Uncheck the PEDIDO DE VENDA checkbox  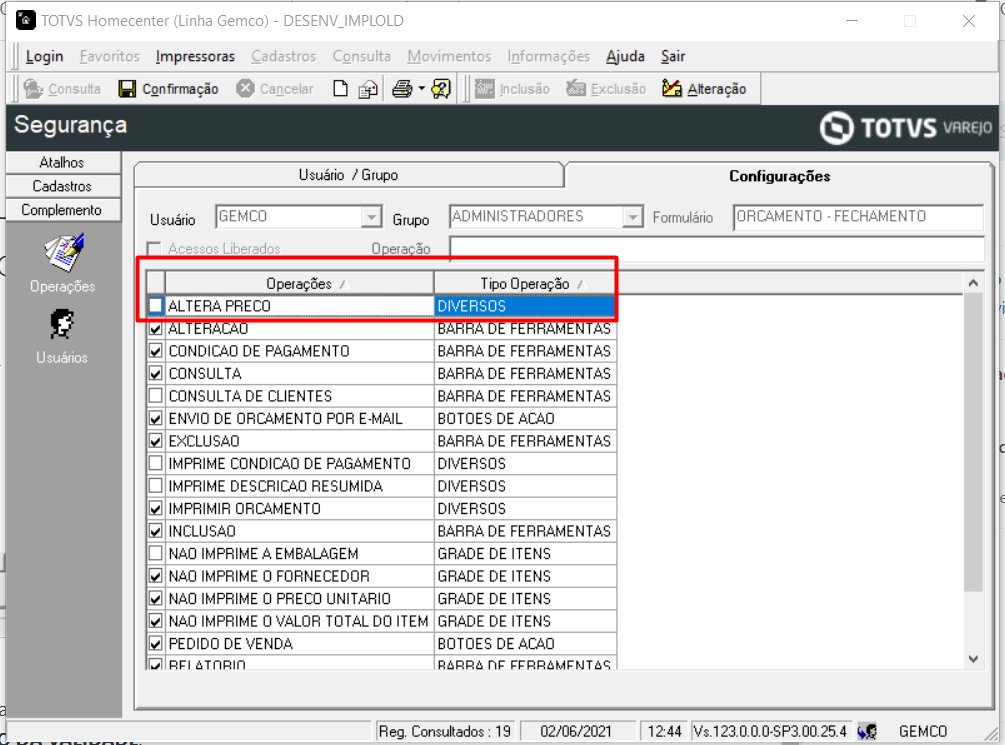155,644
